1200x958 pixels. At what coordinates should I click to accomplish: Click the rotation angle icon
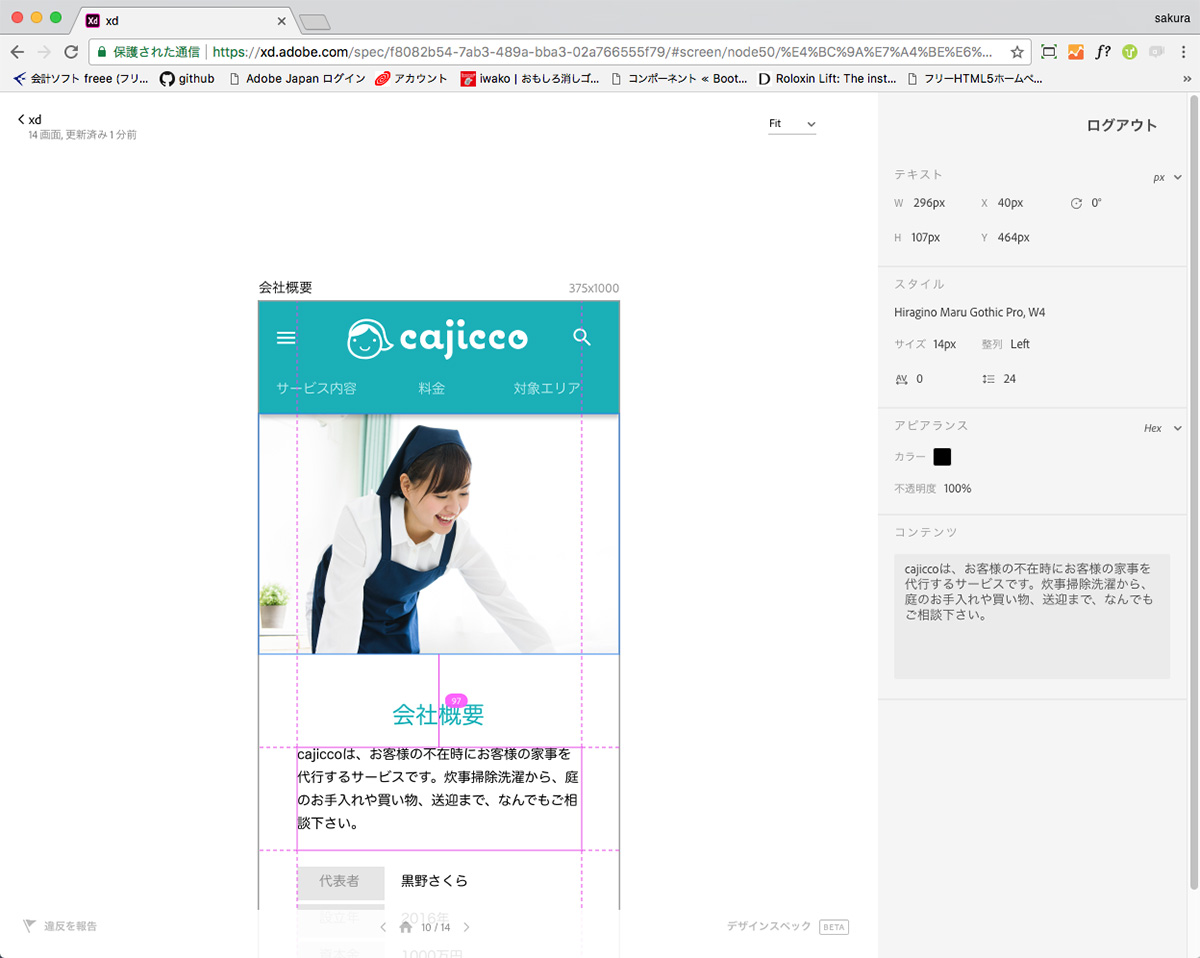[1076, 203]
